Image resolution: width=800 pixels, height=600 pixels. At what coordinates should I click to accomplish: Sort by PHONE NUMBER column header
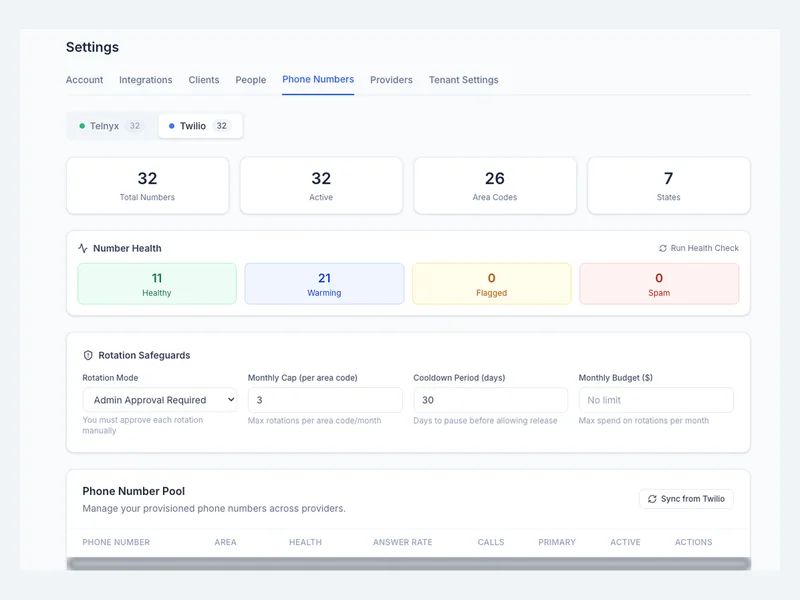[116, 542]
